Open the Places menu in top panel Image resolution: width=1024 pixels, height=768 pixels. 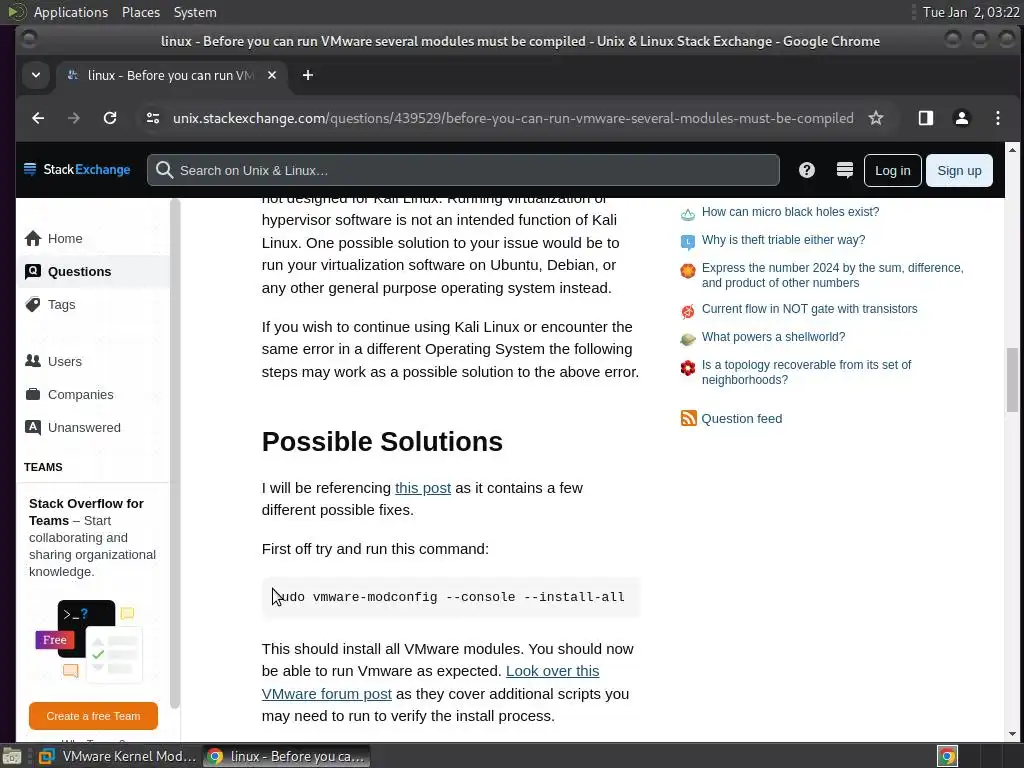coord(140,12)
